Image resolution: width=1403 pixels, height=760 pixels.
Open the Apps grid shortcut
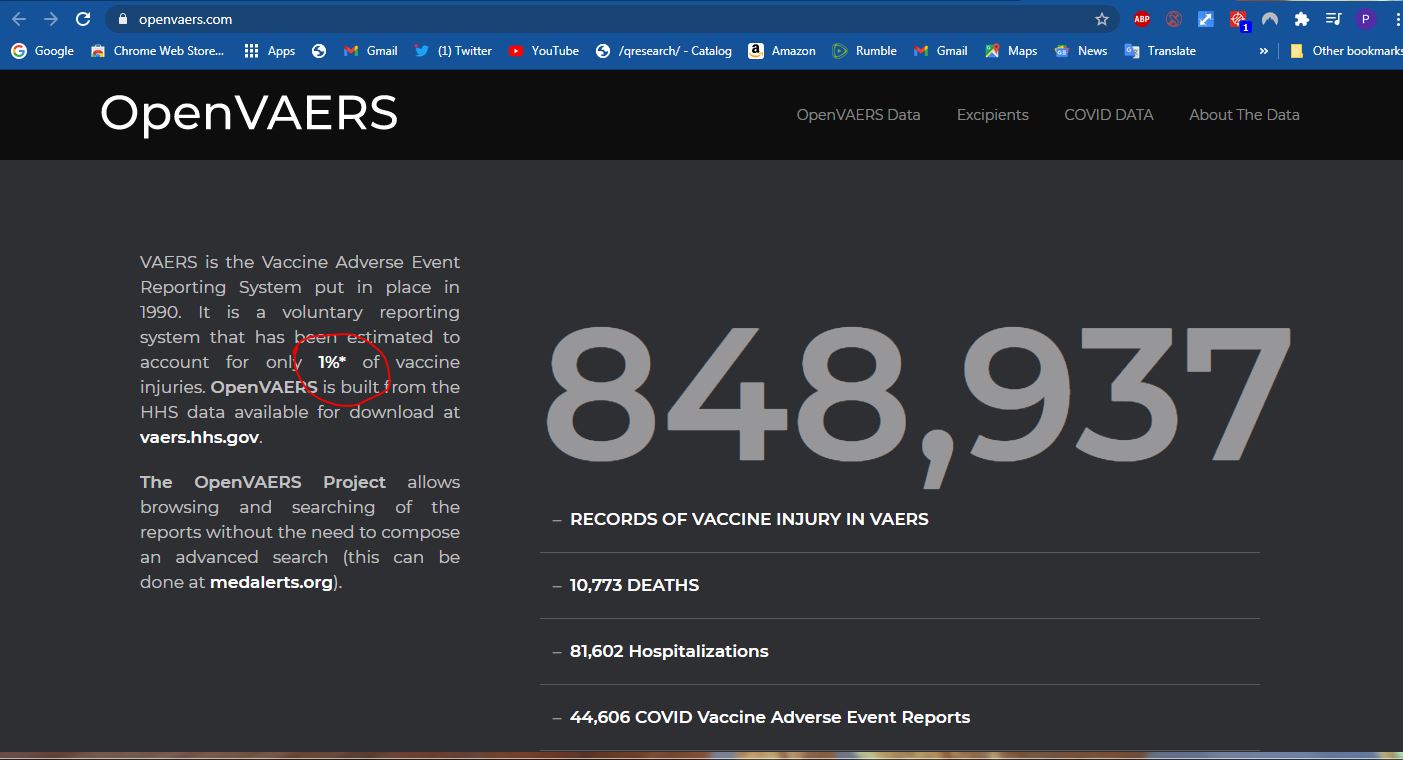(269, 51)
